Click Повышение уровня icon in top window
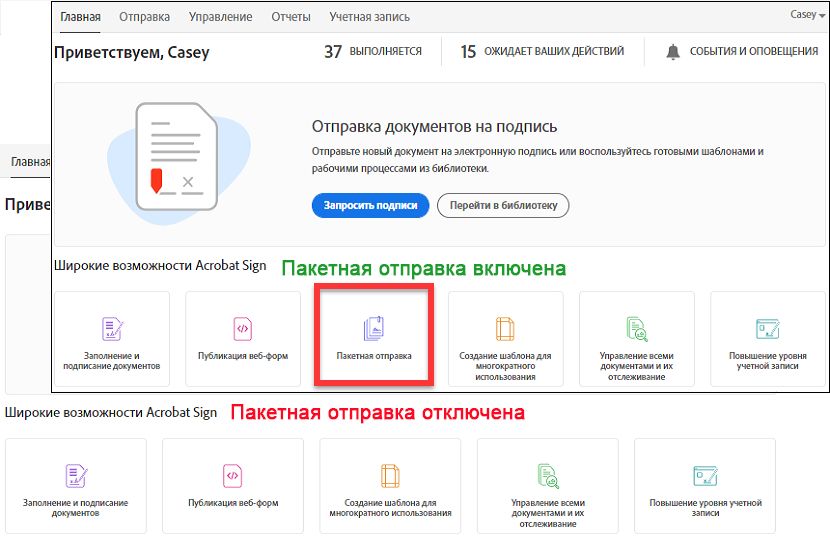The height and width of the screenshot is (538, 830). 768,329
